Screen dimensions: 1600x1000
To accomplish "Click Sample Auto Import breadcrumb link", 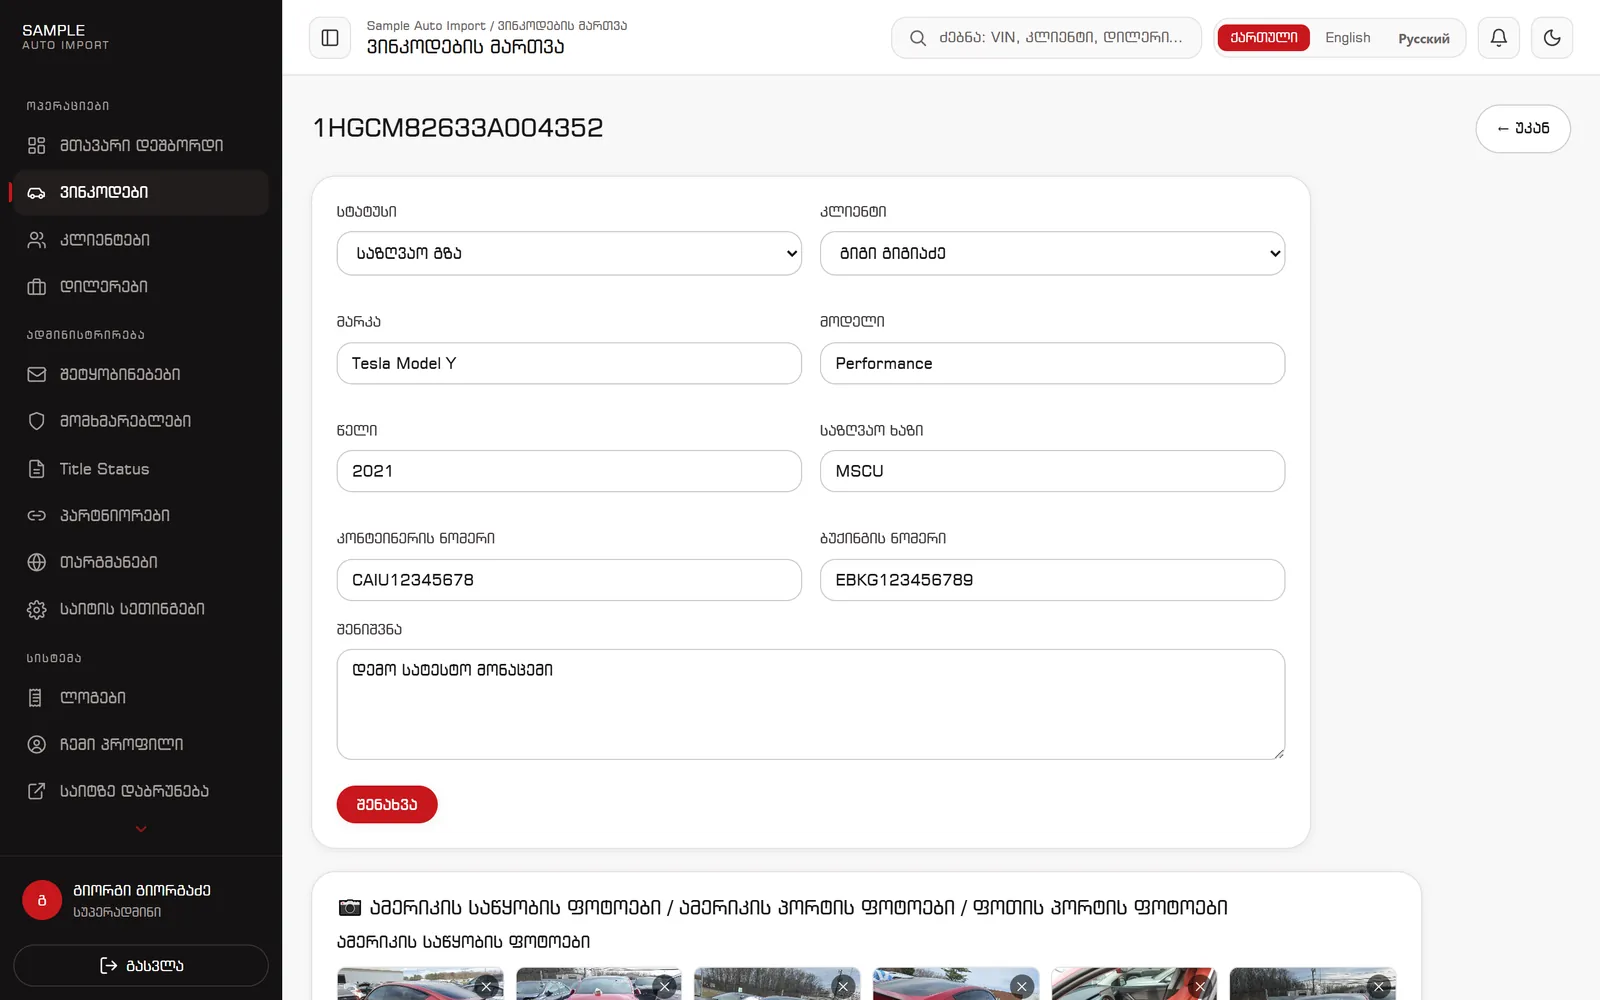I will 426,26.
